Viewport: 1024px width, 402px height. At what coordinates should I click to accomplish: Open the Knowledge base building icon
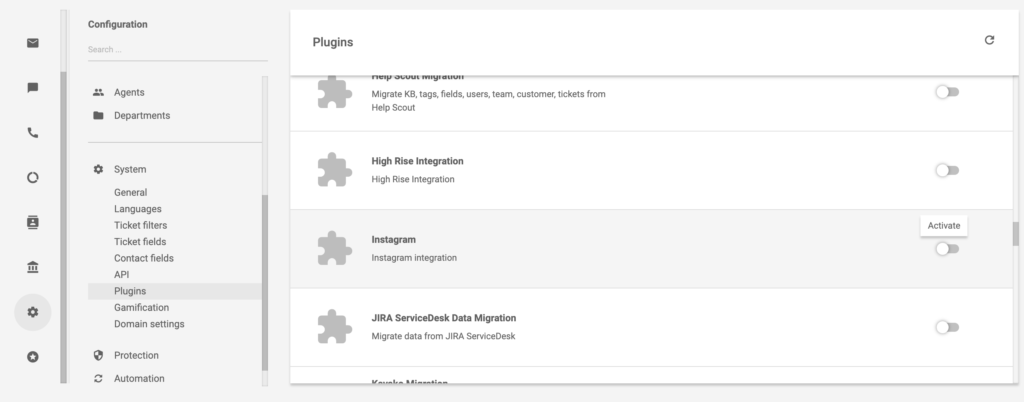(x=33, y=267)
